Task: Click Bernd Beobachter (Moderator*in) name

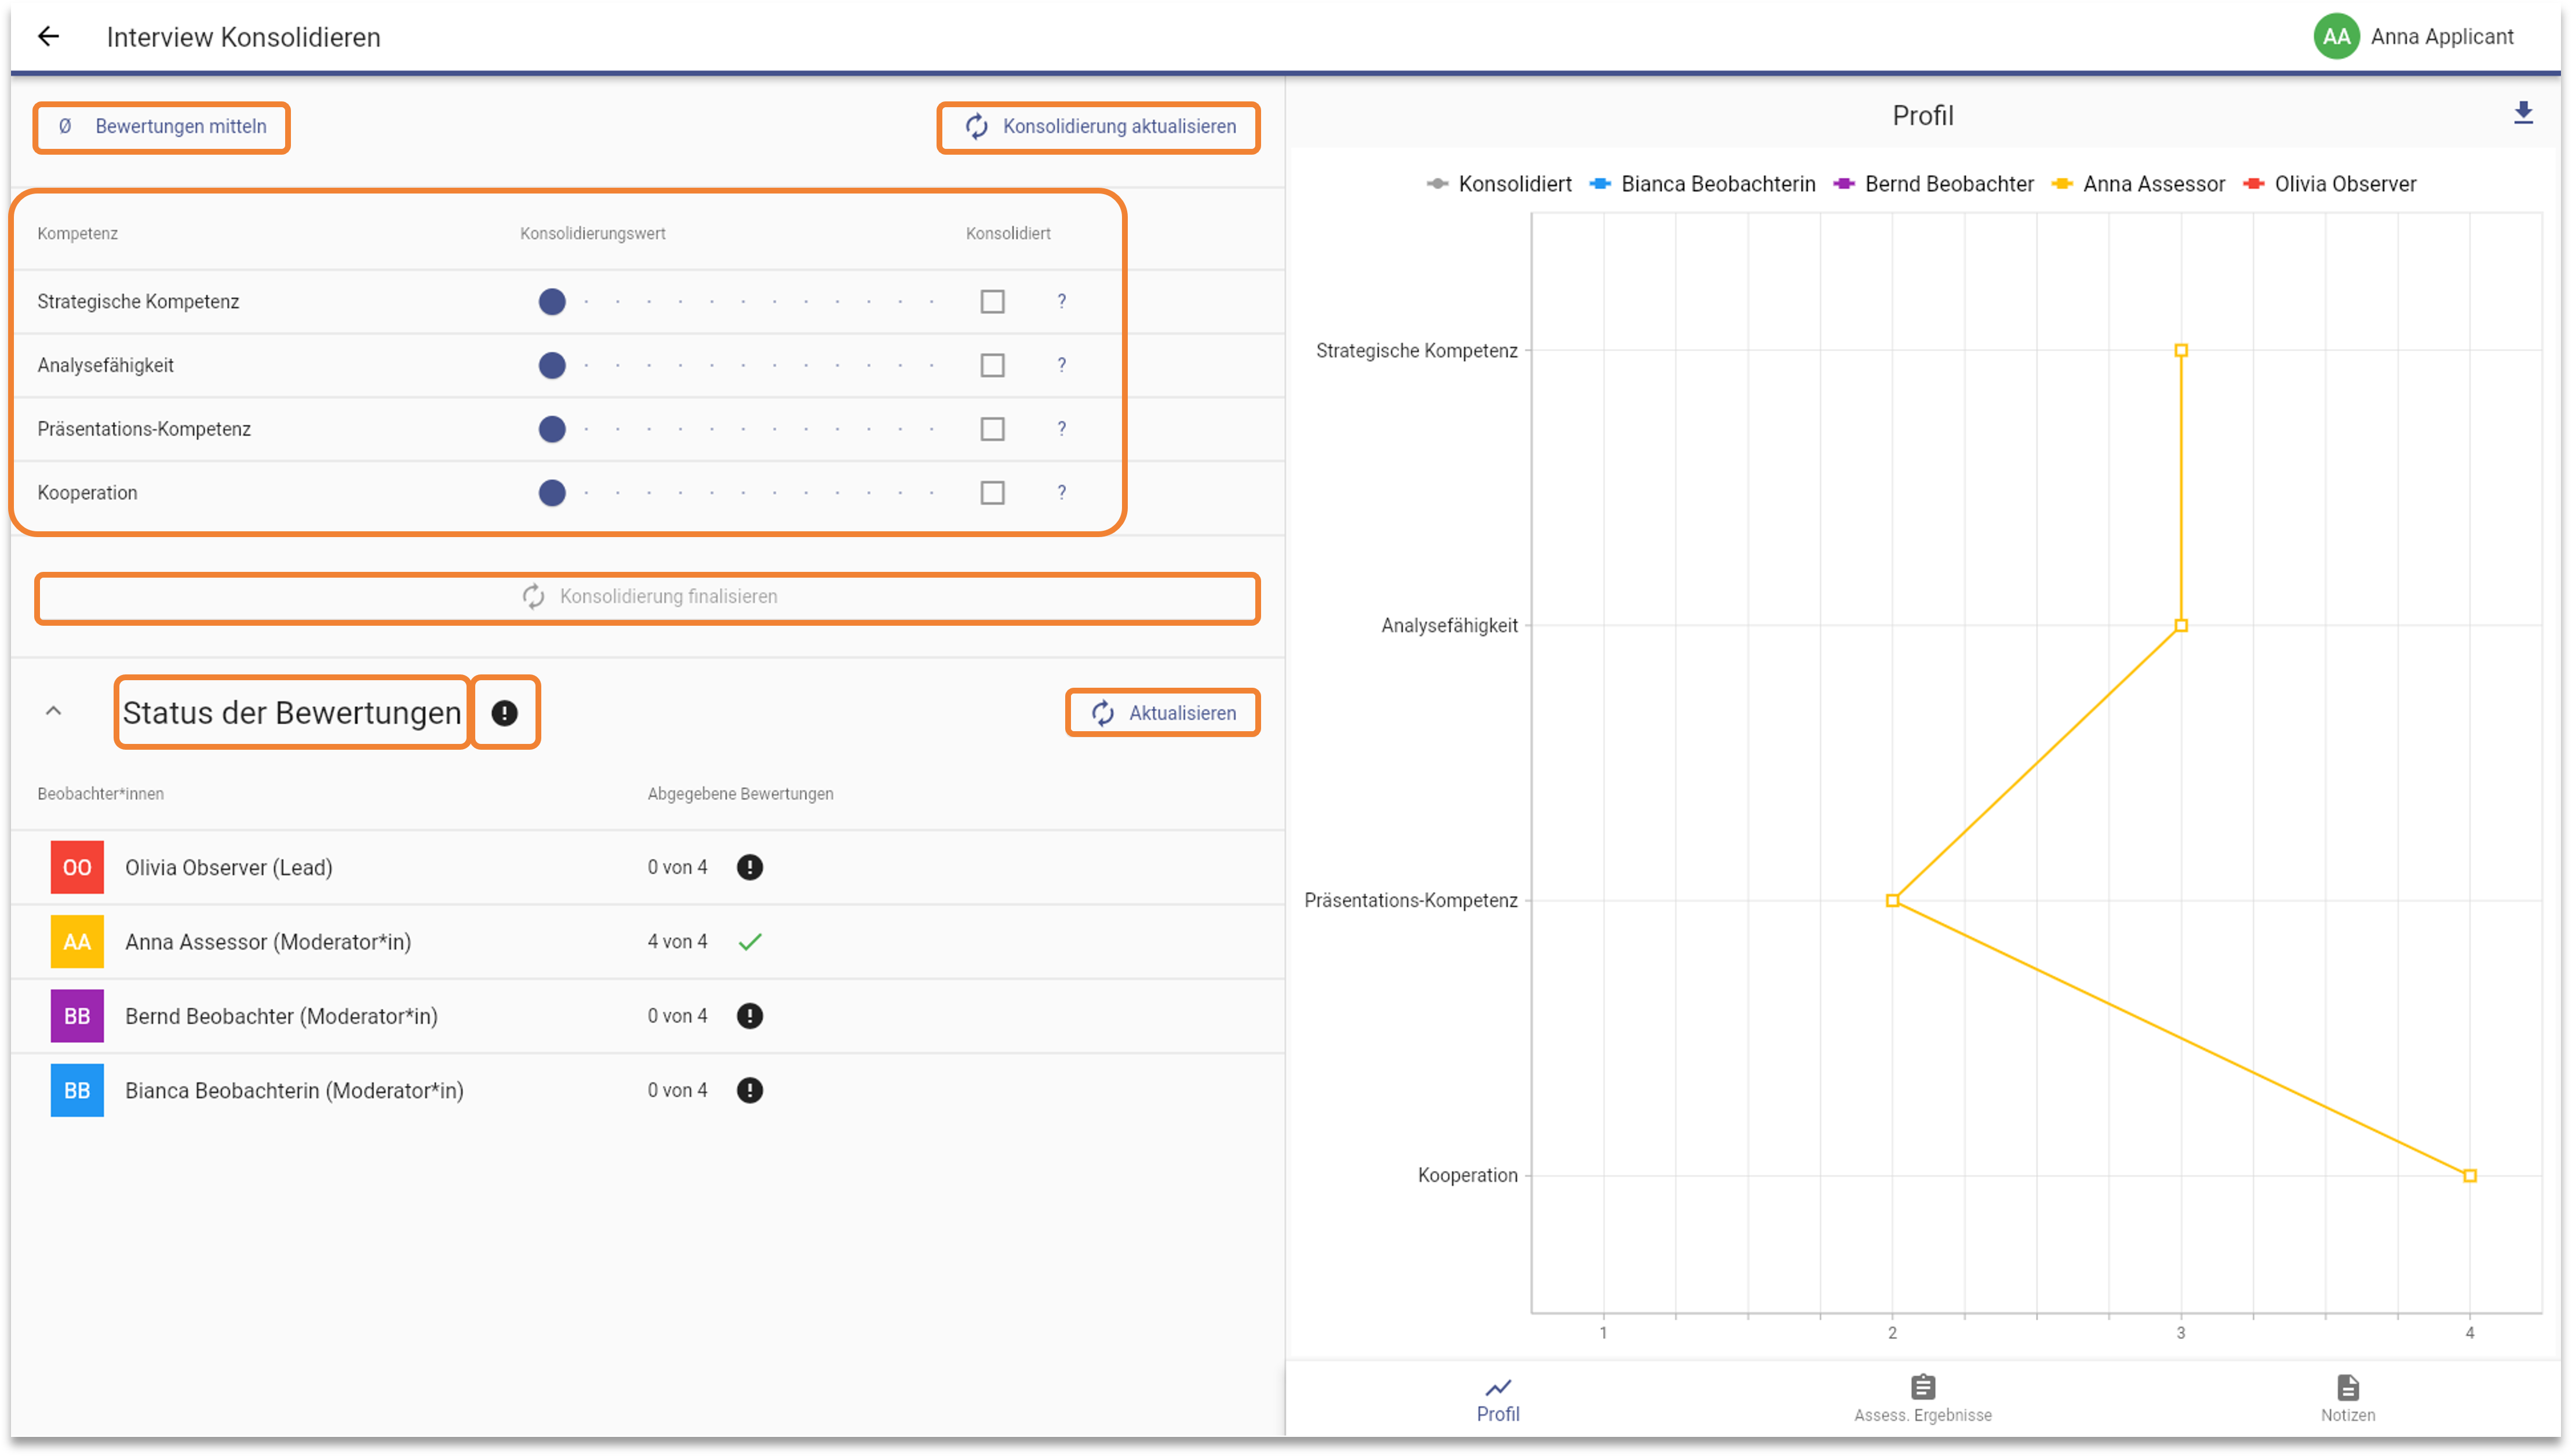Action: [x=281, y=1017]
